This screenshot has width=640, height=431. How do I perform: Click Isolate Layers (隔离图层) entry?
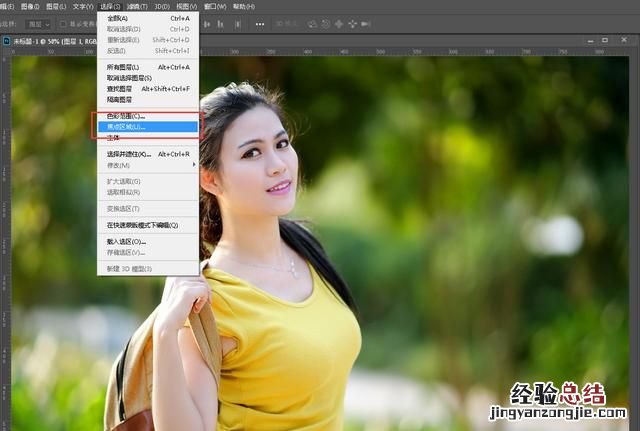point(120,100)
